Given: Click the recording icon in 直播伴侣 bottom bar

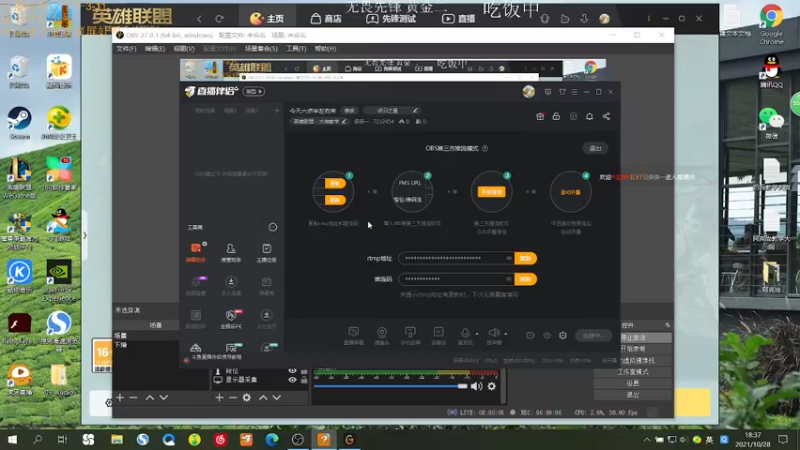Looking at the screenshot, I should [x=531, y=336].
